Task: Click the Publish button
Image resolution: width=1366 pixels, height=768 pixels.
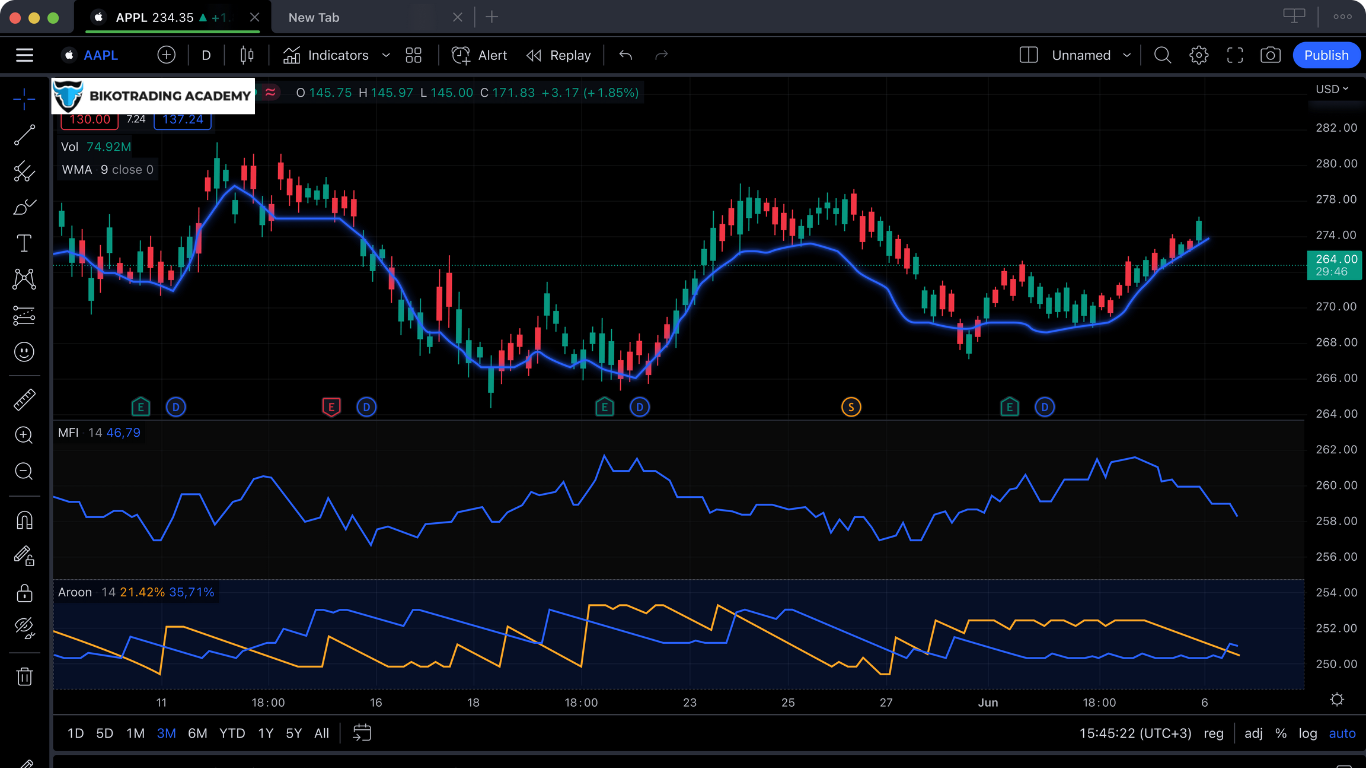Action: pos(1327,55)
